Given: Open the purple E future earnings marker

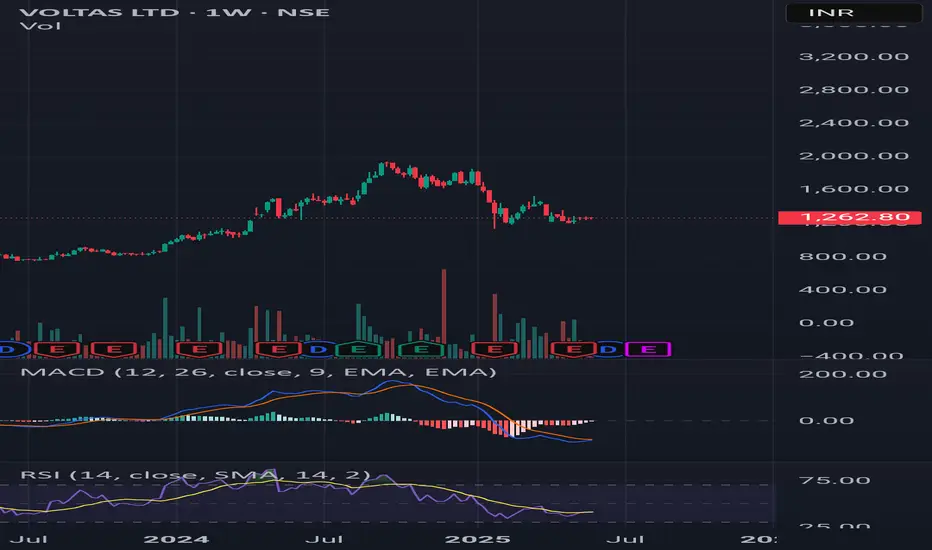Looking at the screenshot, I should tap(648, 349).
